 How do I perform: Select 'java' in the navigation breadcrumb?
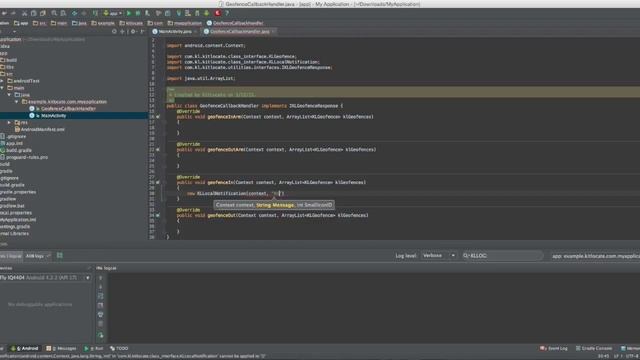pos(80,23)
